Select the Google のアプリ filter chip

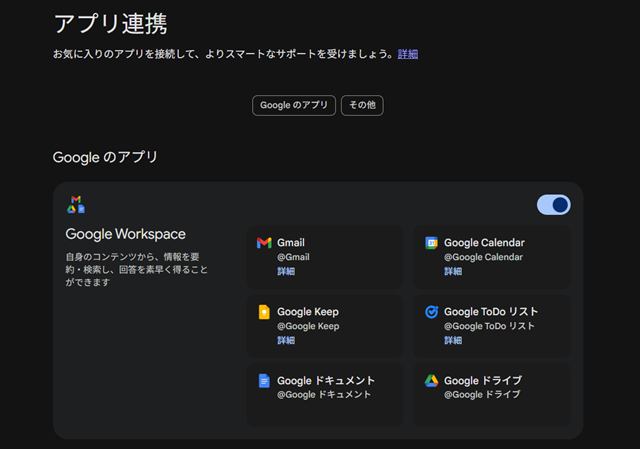(294, 105)
